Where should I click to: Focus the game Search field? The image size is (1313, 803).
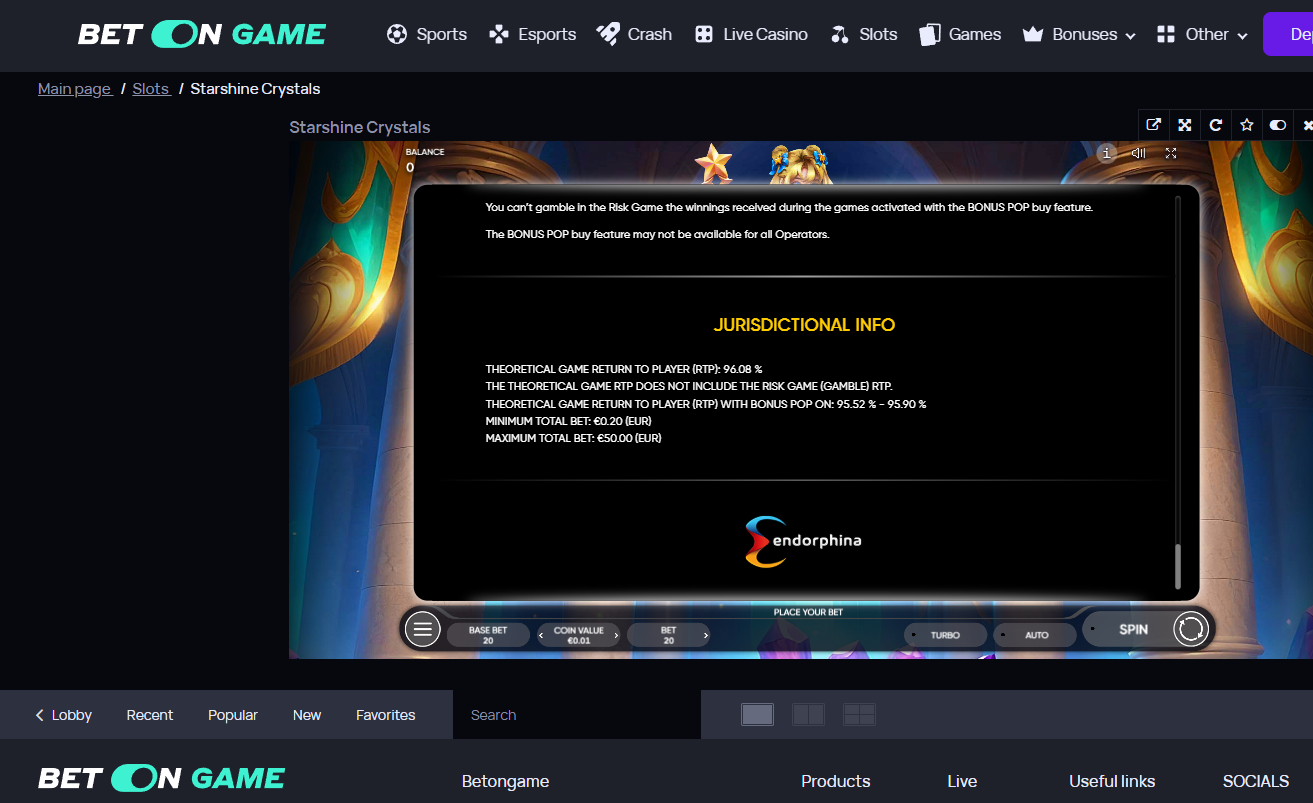coord(577,715)
